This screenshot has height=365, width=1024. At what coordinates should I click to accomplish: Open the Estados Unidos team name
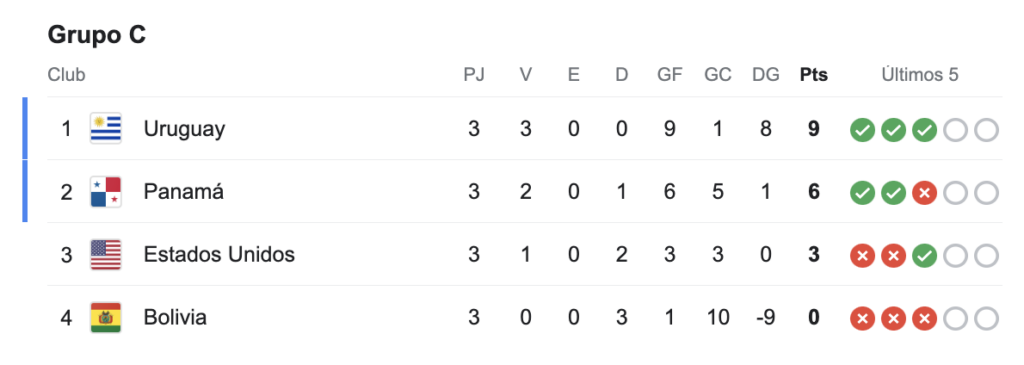[x=219, y=255]
